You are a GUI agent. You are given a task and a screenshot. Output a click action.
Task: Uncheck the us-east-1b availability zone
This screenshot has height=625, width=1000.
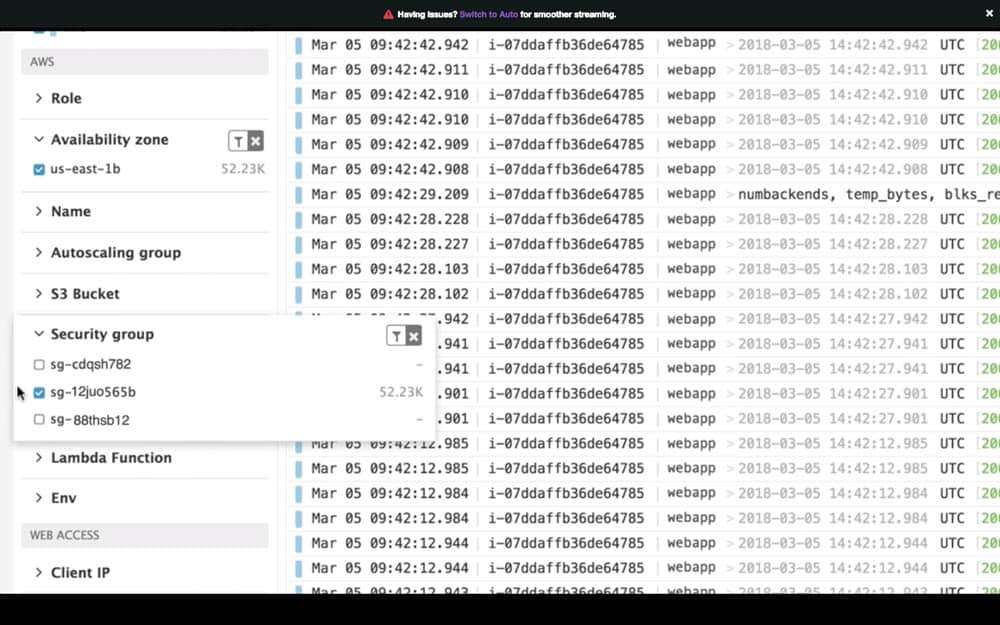coord(39,169)
